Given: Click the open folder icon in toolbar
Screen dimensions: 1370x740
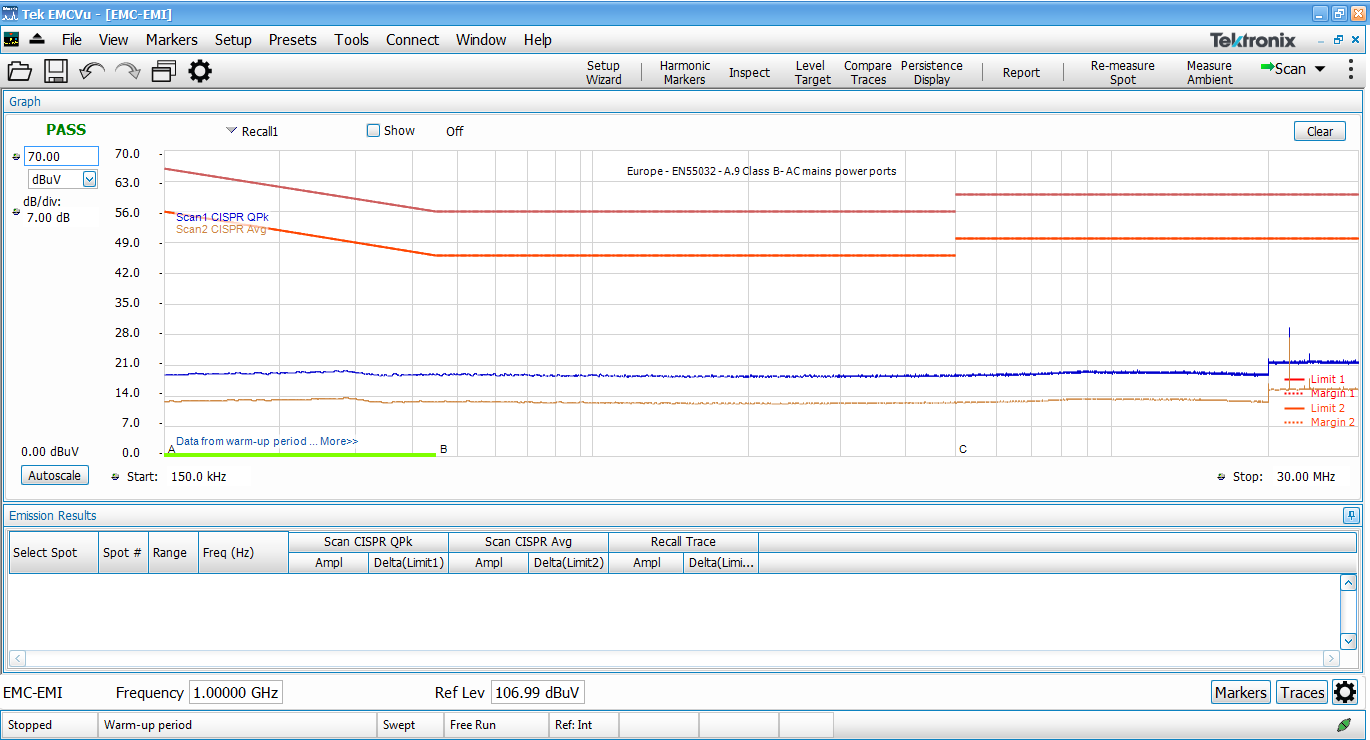Looking at the screenshot, I should [x=20, y=71].
